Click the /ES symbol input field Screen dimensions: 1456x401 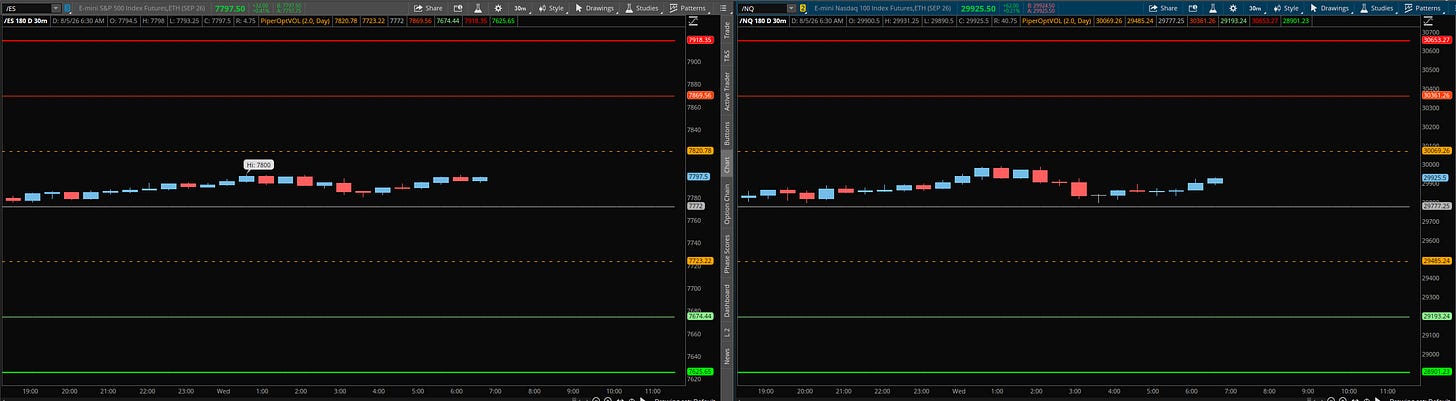[x=25, y=8]
